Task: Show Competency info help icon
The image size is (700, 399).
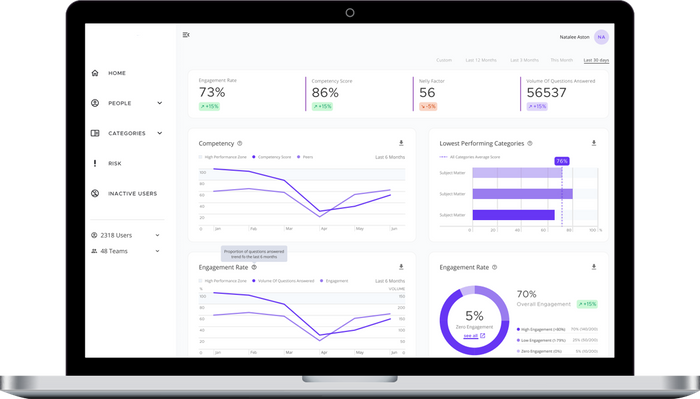Action: point(240,143)
